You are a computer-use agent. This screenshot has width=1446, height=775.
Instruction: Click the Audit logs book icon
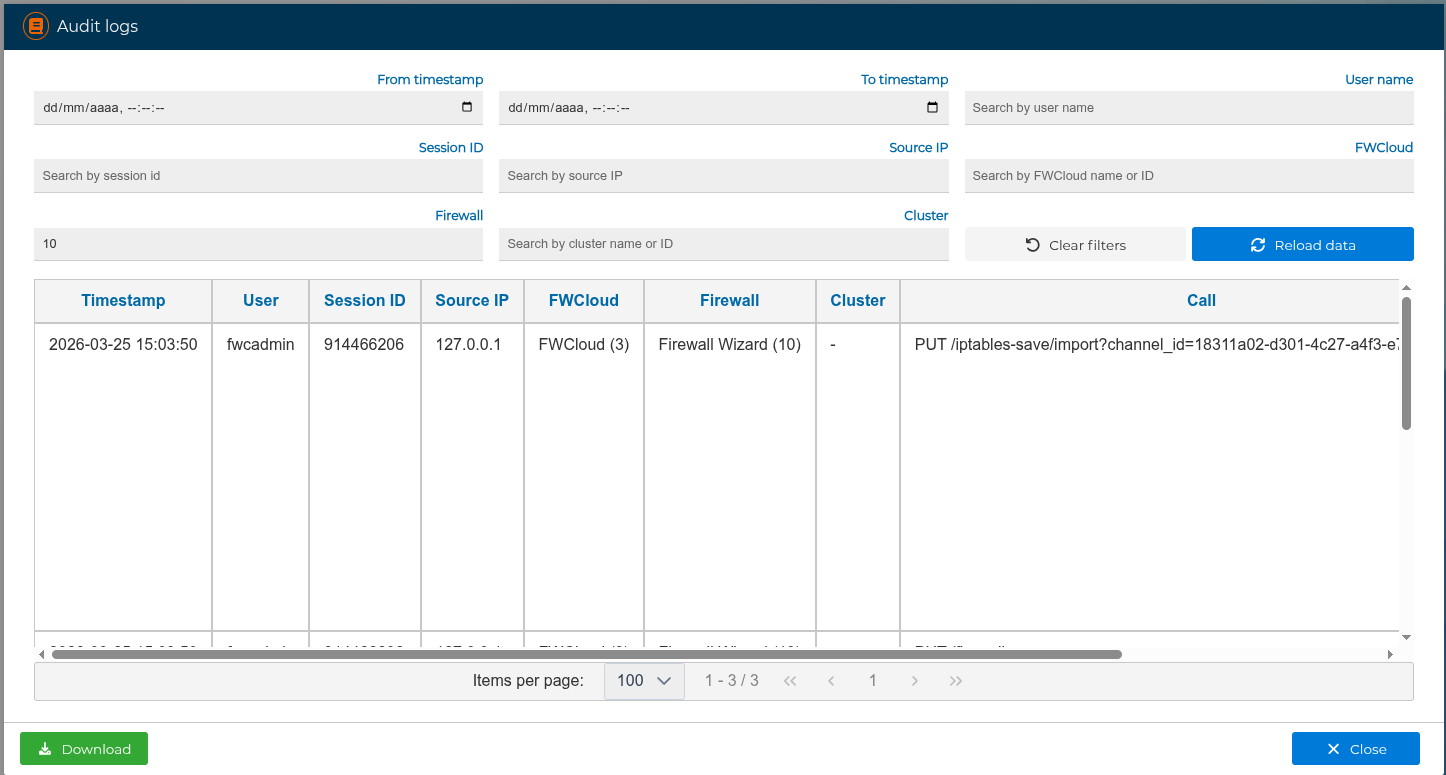[x=36, y=26]
